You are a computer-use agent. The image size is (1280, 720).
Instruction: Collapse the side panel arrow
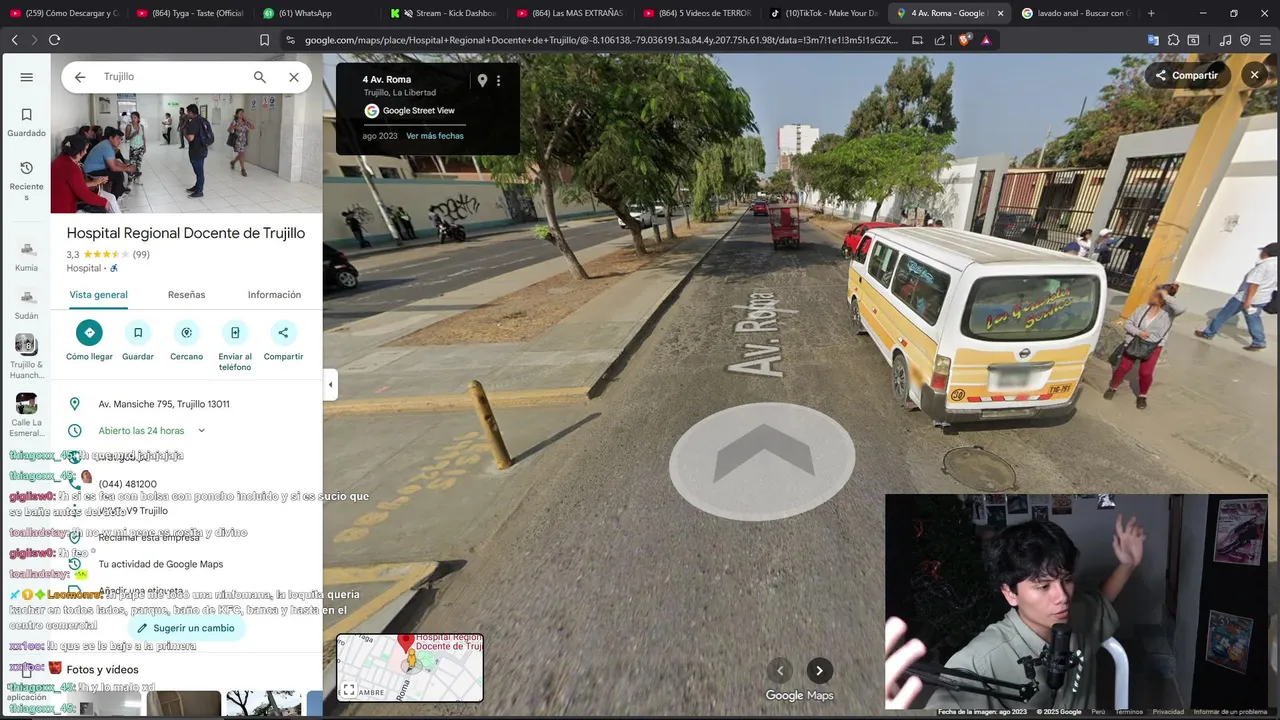330,384
